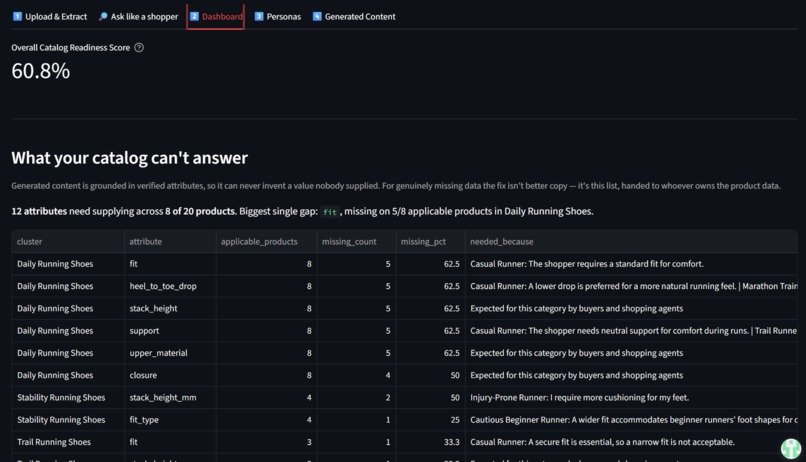
Task: Go to Generated Content tab
Action: click(x=354, y=16)
